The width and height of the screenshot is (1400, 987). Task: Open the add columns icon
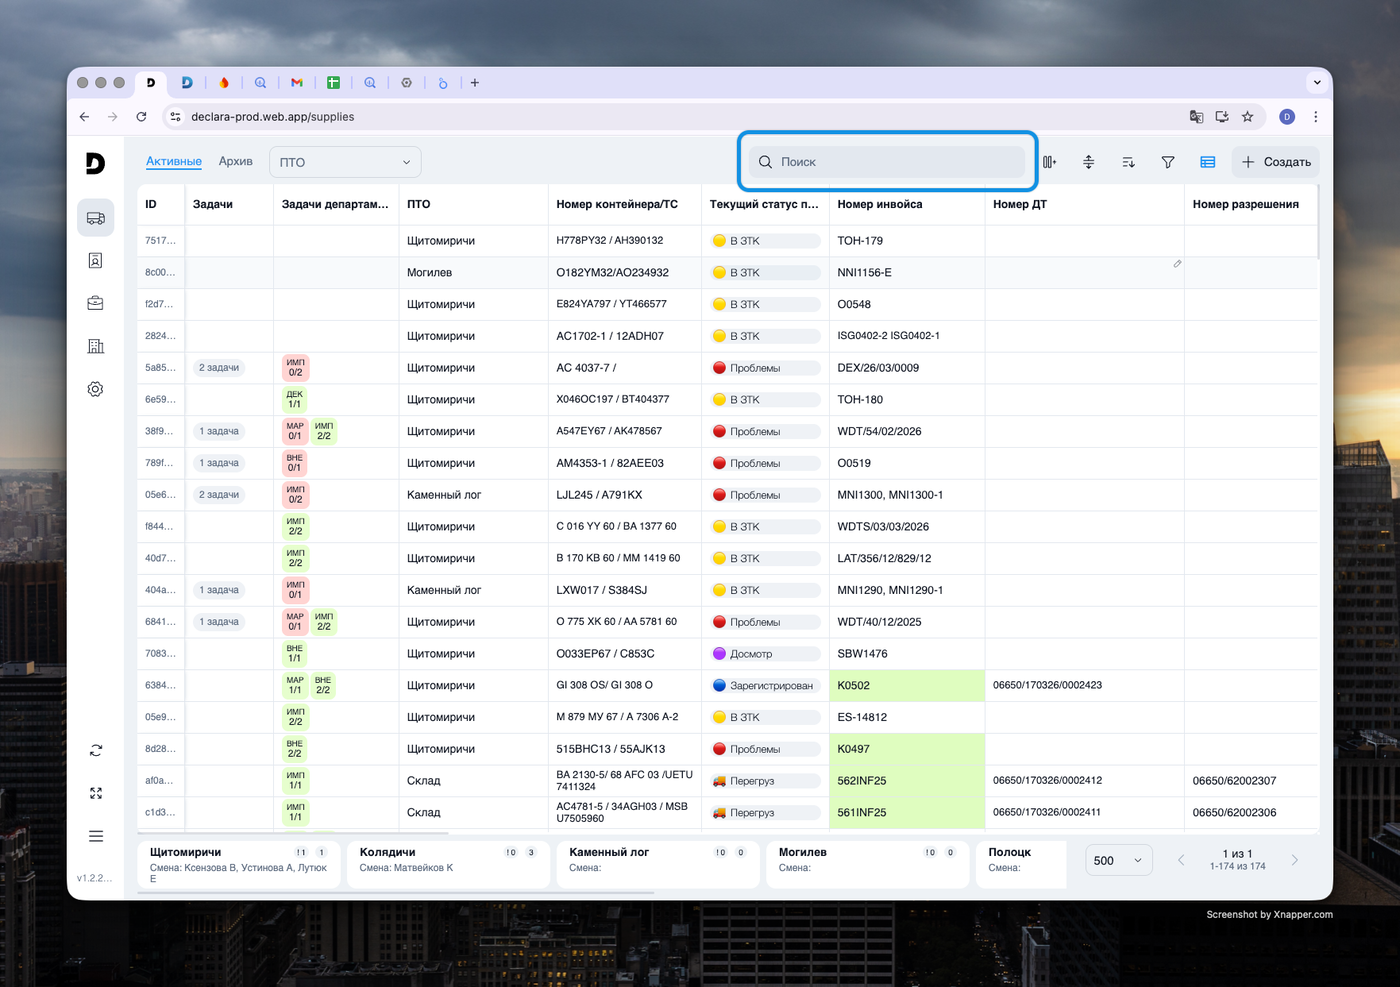click(1049, 162)
